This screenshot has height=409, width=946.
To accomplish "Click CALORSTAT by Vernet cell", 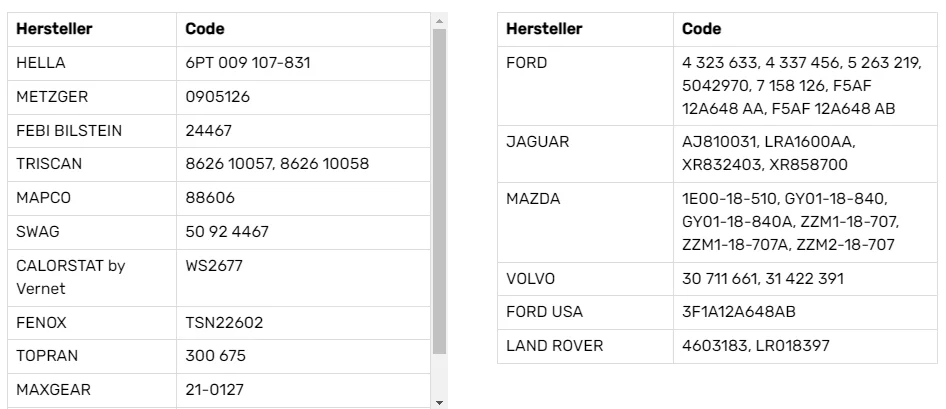I will click(x=92, y=278).
